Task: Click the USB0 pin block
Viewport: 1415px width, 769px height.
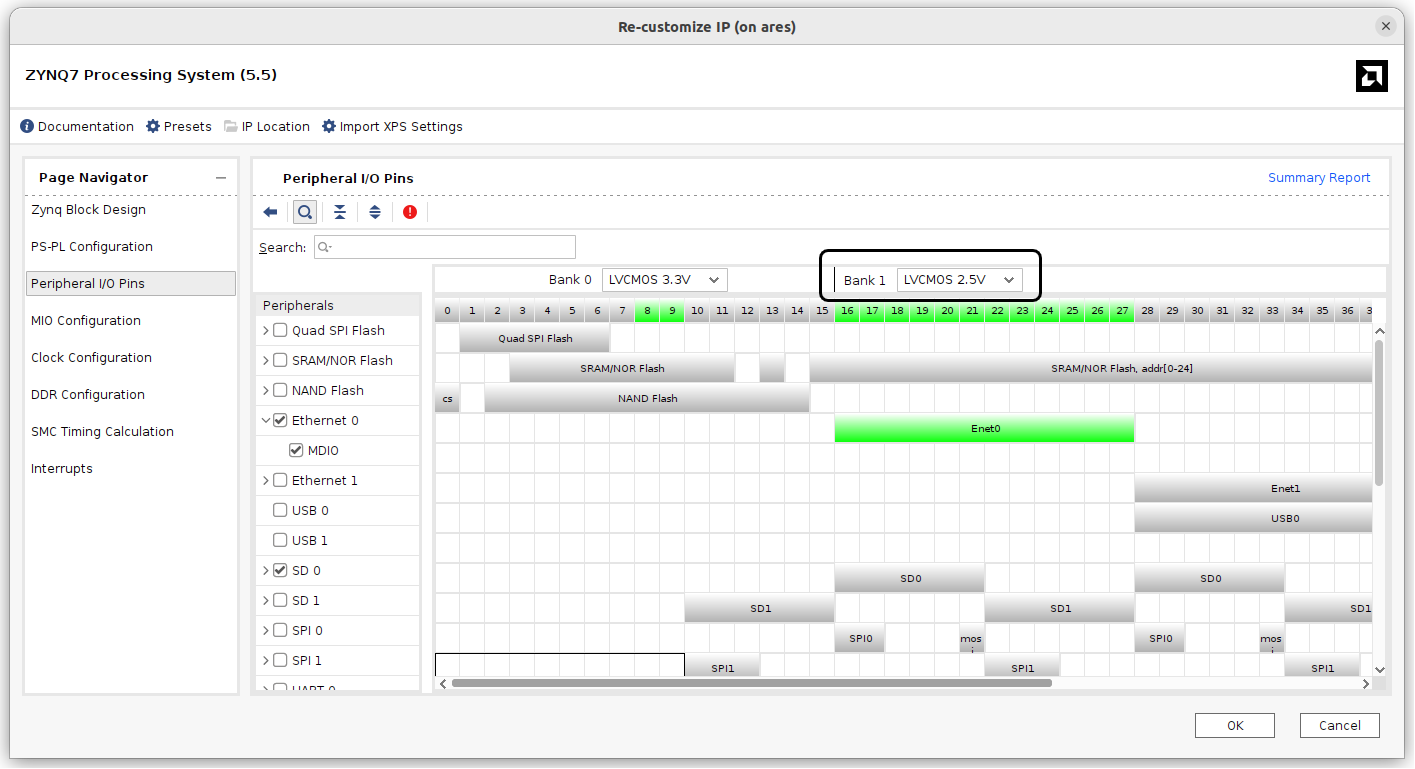Action: [1253, 518]
